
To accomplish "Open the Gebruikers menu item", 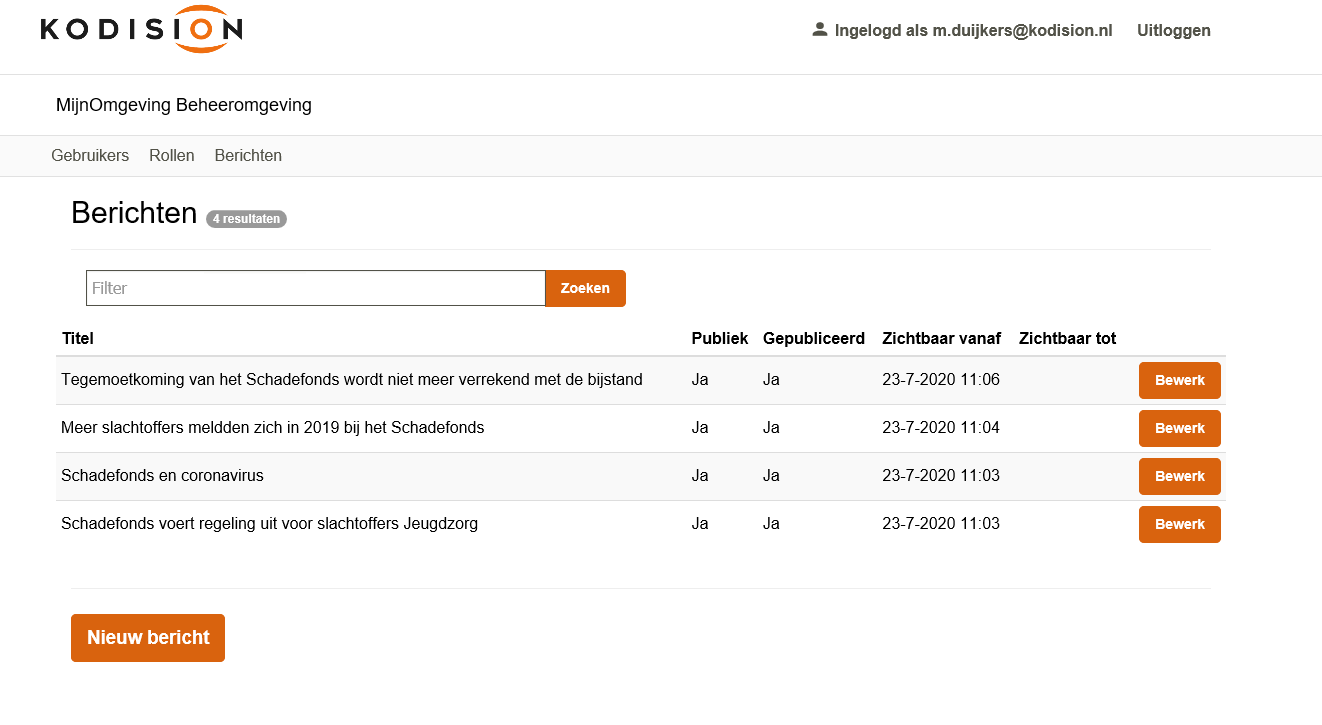I will 90,156.
